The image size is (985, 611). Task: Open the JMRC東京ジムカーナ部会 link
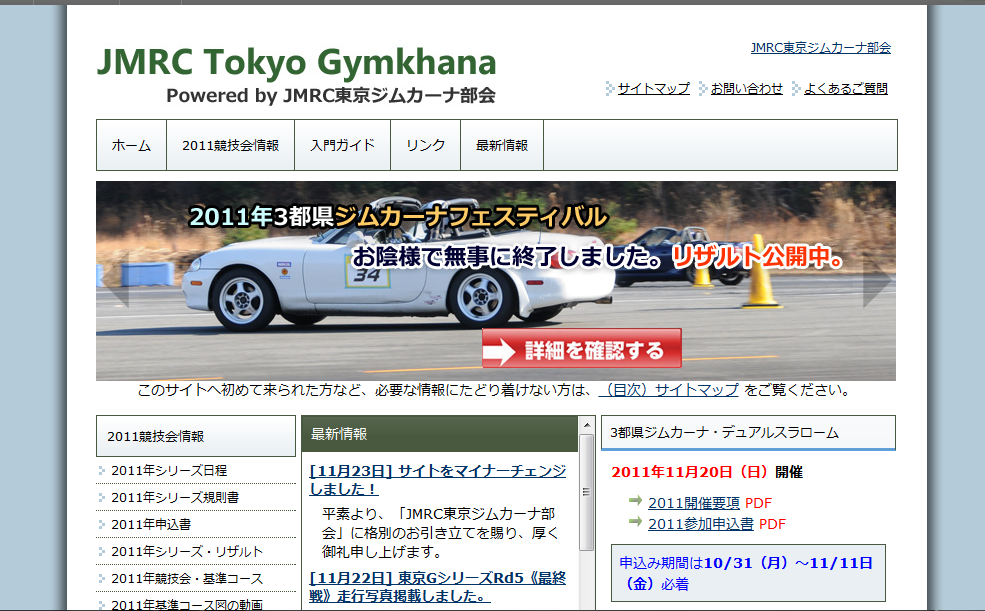click(820, 48)
